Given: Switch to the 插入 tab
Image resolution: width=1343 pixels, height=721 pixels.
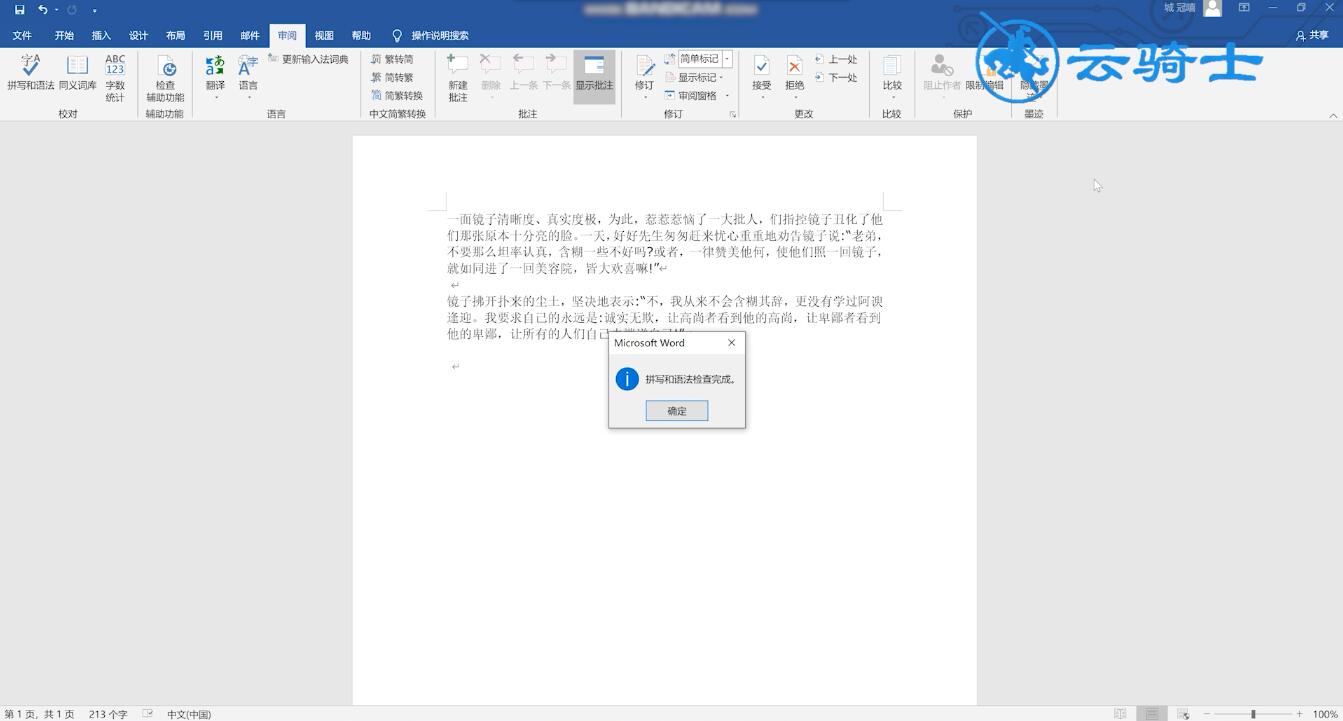Looking at the screenshot, I should 101,35.
